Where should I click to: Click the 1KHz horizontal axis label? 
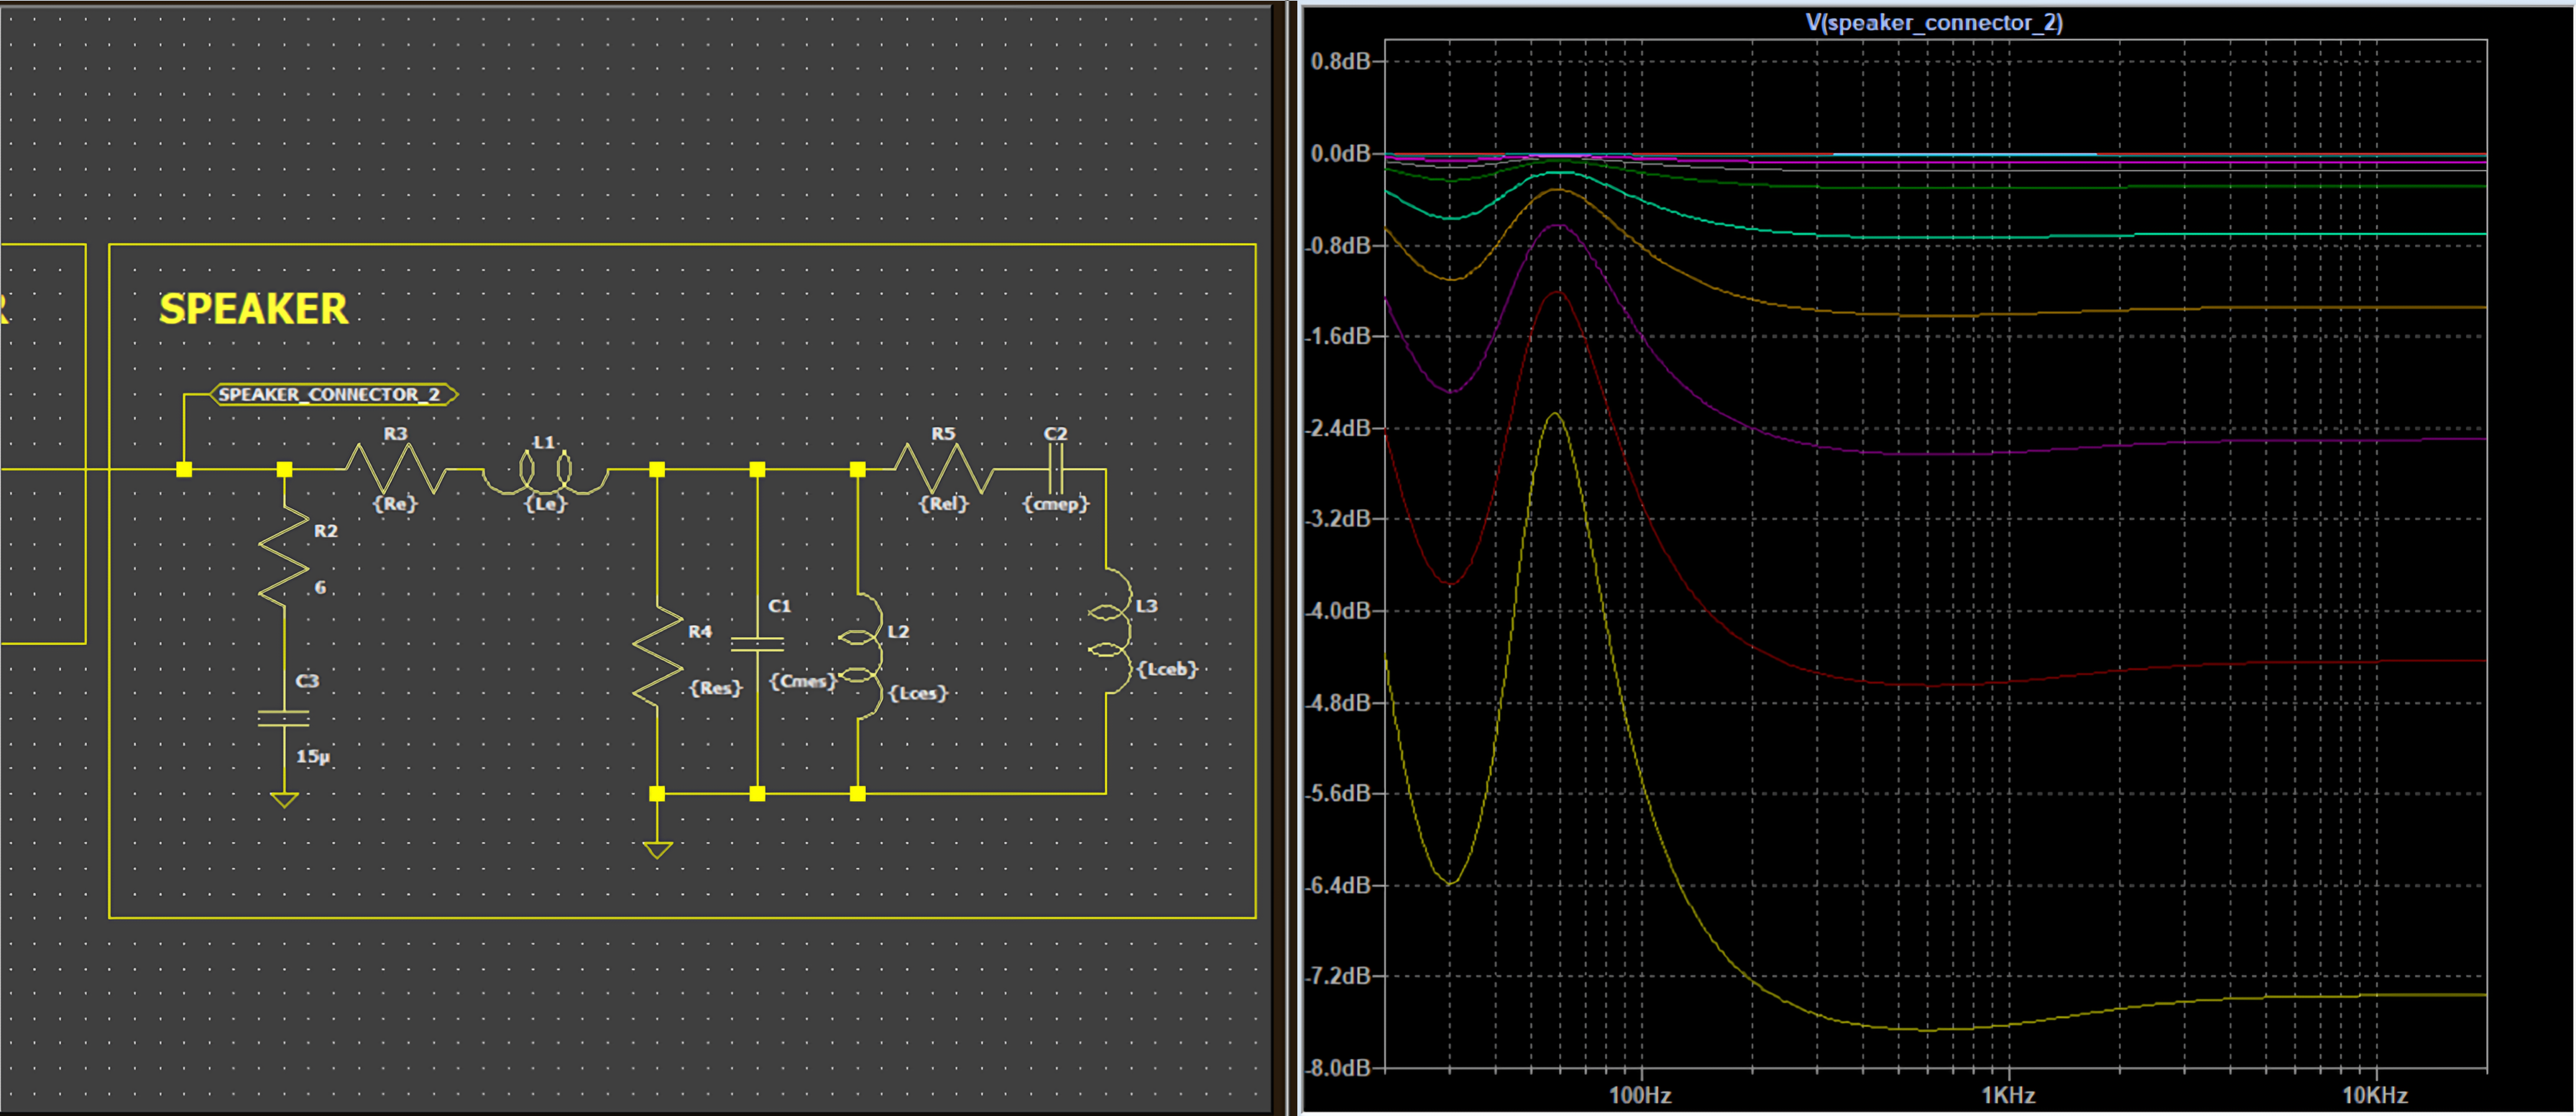click(x=2008, y=1095)
